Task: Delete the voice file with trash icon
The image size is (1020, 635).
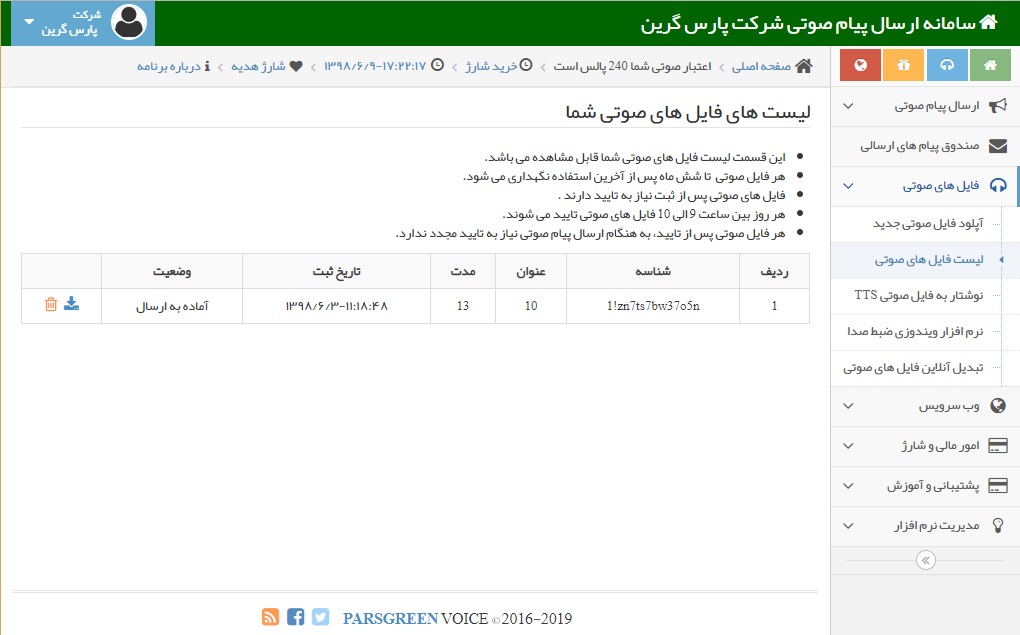Action: 50,305
